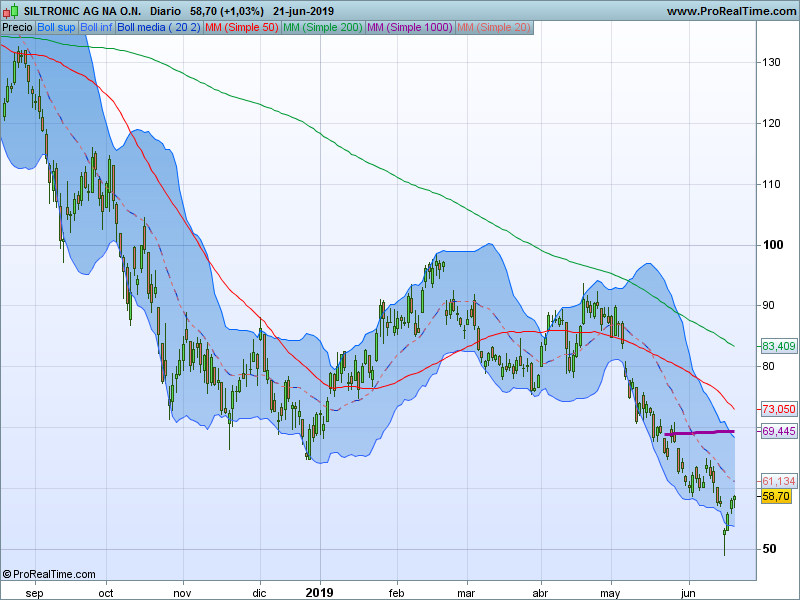
Task: Click the SILTRONIC AG NA O.N. title
Action: tap(82, 11)
